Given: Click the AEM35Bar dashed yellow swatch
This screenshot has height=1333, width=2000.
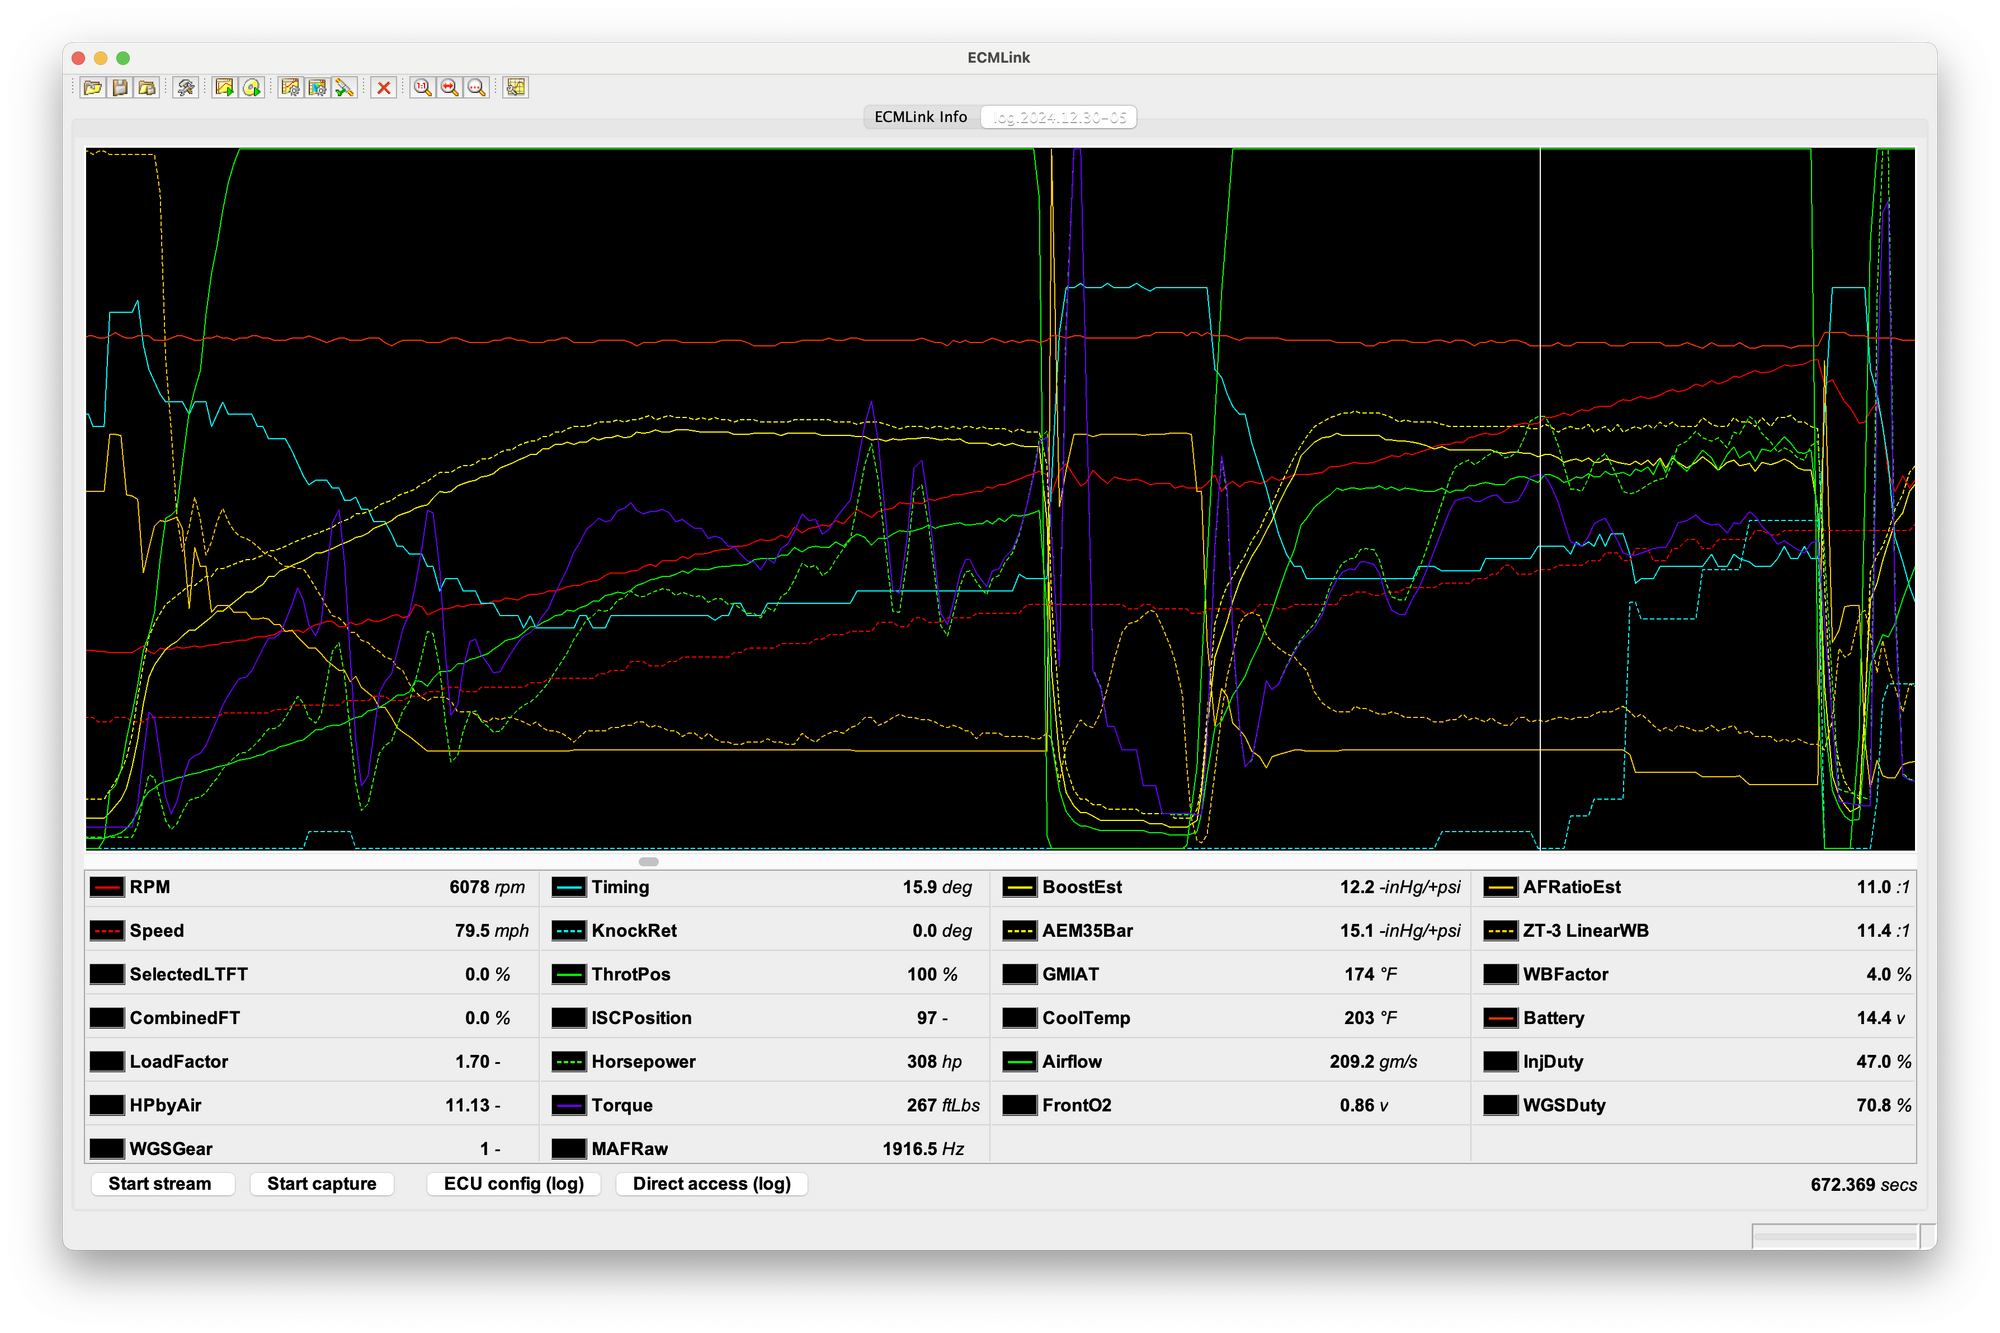Looking at the screenshot, I should (x=1019, y=931).
